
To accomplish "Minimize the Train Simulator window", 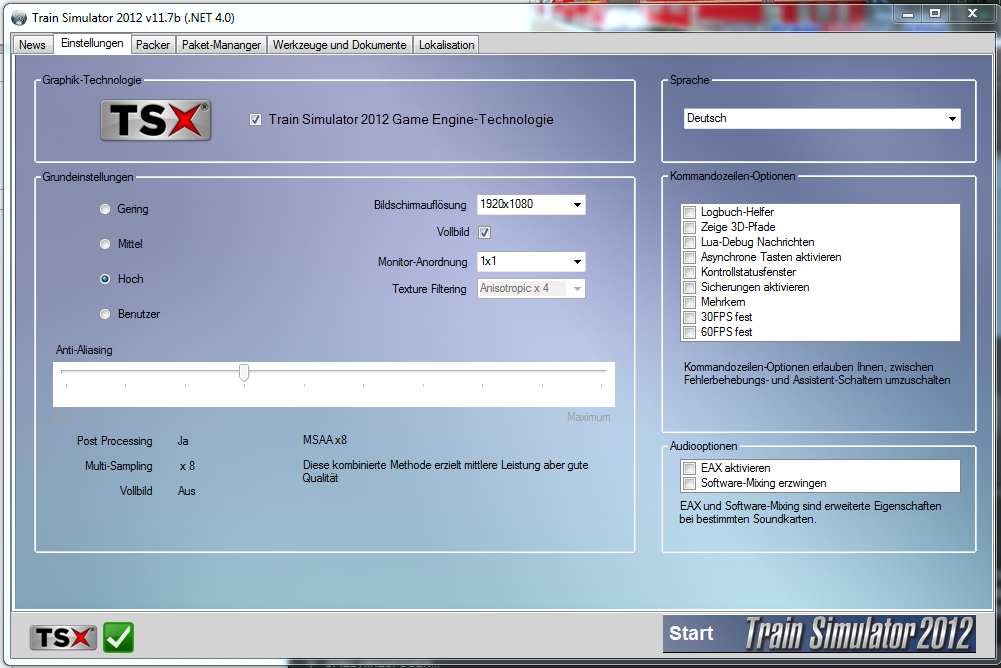I will tap(907, 12).
